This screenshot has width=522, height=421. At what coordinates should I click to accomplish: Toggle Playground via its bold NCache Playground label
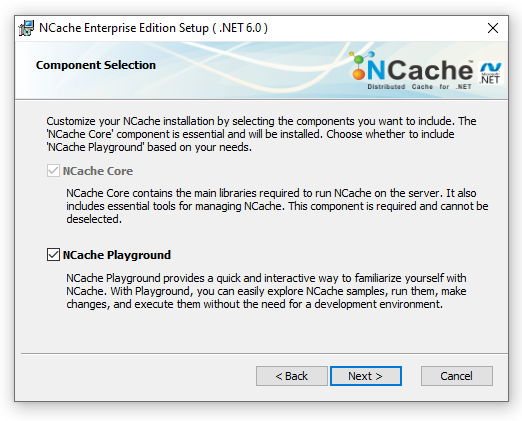pos(117,255)
